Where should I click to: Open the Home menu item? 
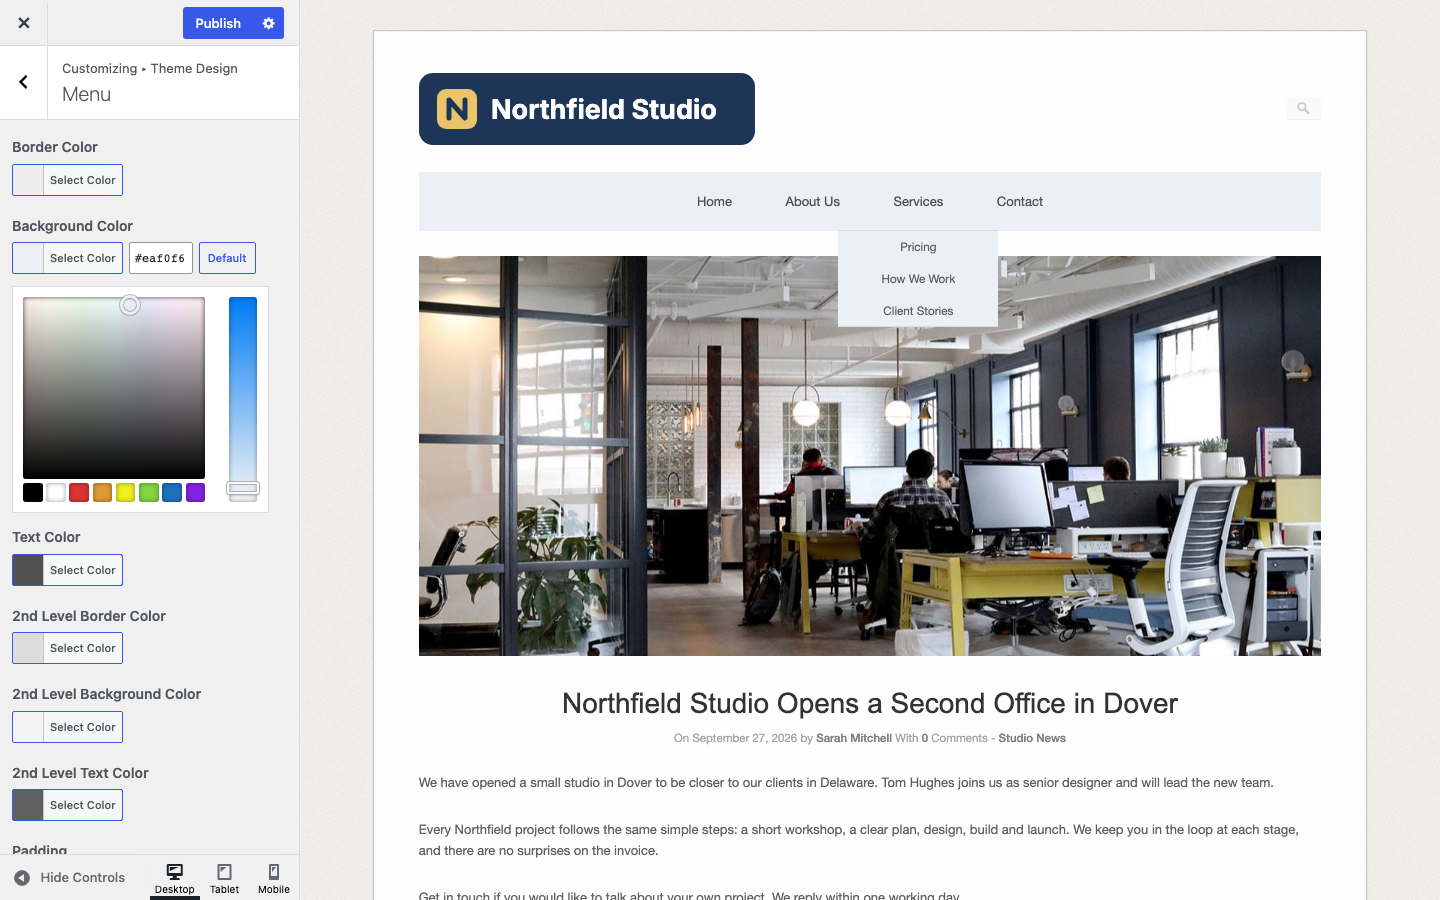(x=714, y=202)
